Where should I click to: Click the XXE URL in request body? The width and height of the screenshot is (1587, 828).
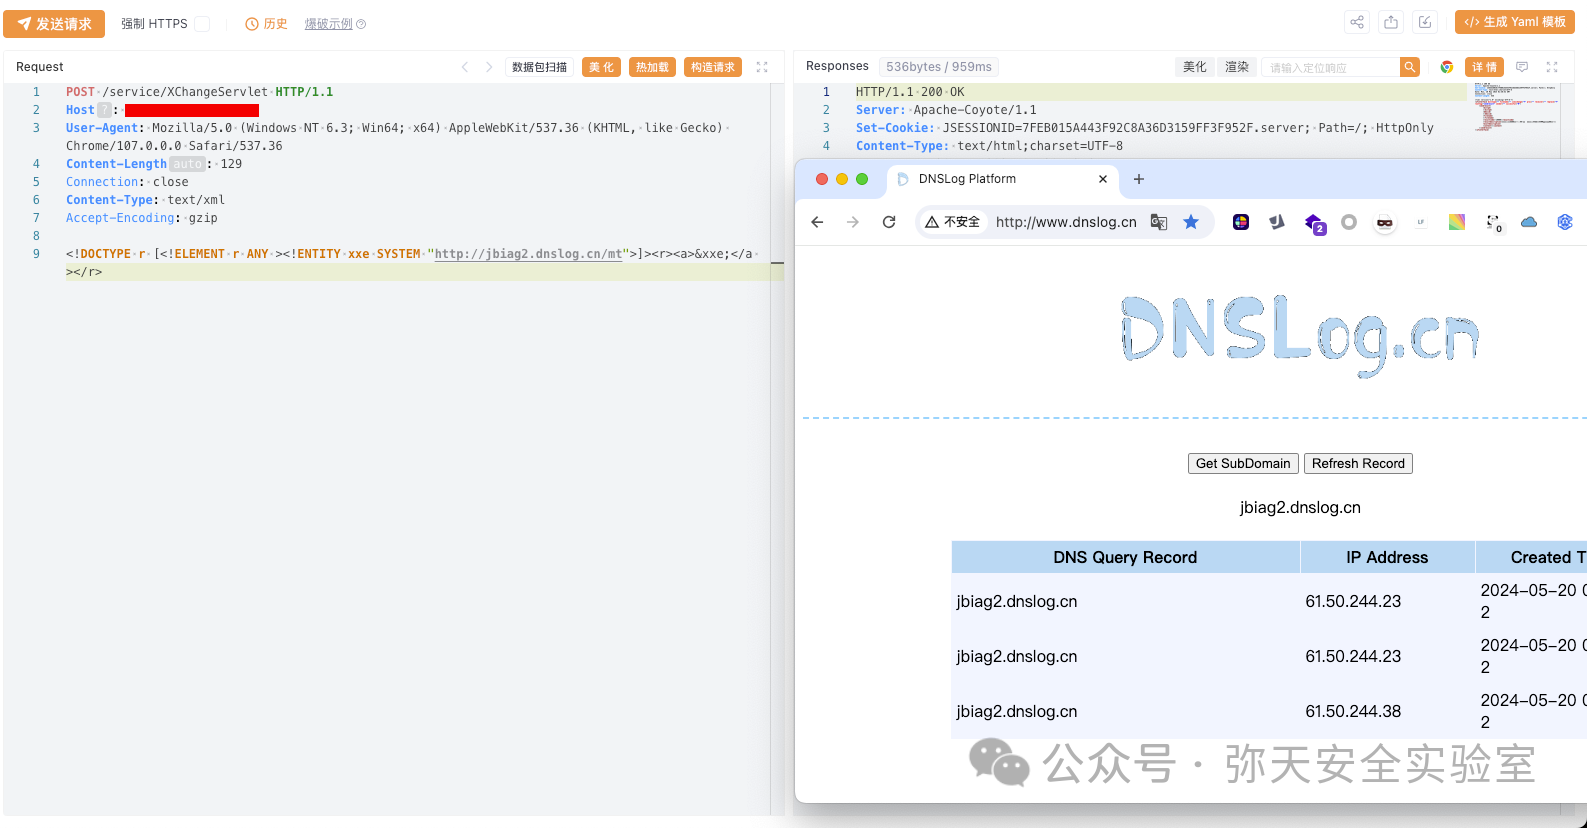tap(528, 254)
